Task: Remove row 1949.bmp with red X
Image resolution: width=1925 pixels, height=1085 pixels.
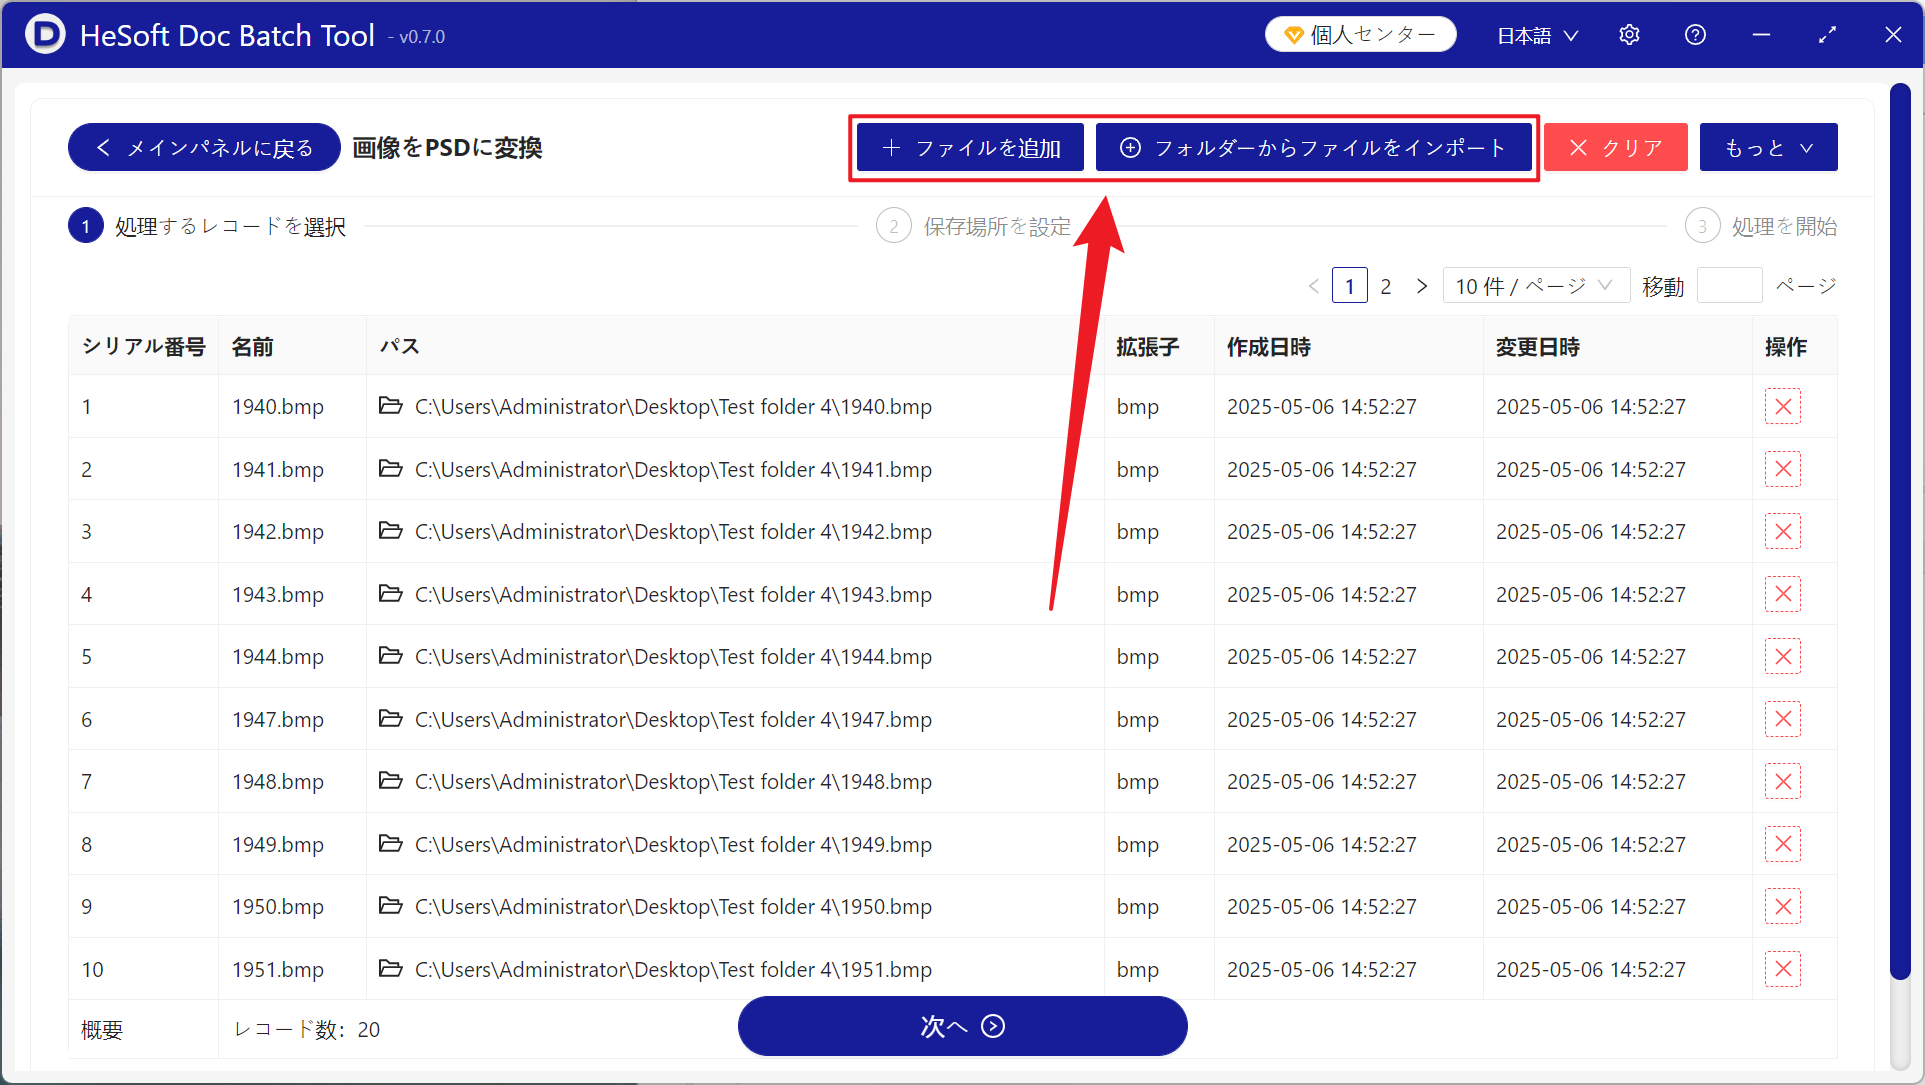Action: coord(1783,844)
